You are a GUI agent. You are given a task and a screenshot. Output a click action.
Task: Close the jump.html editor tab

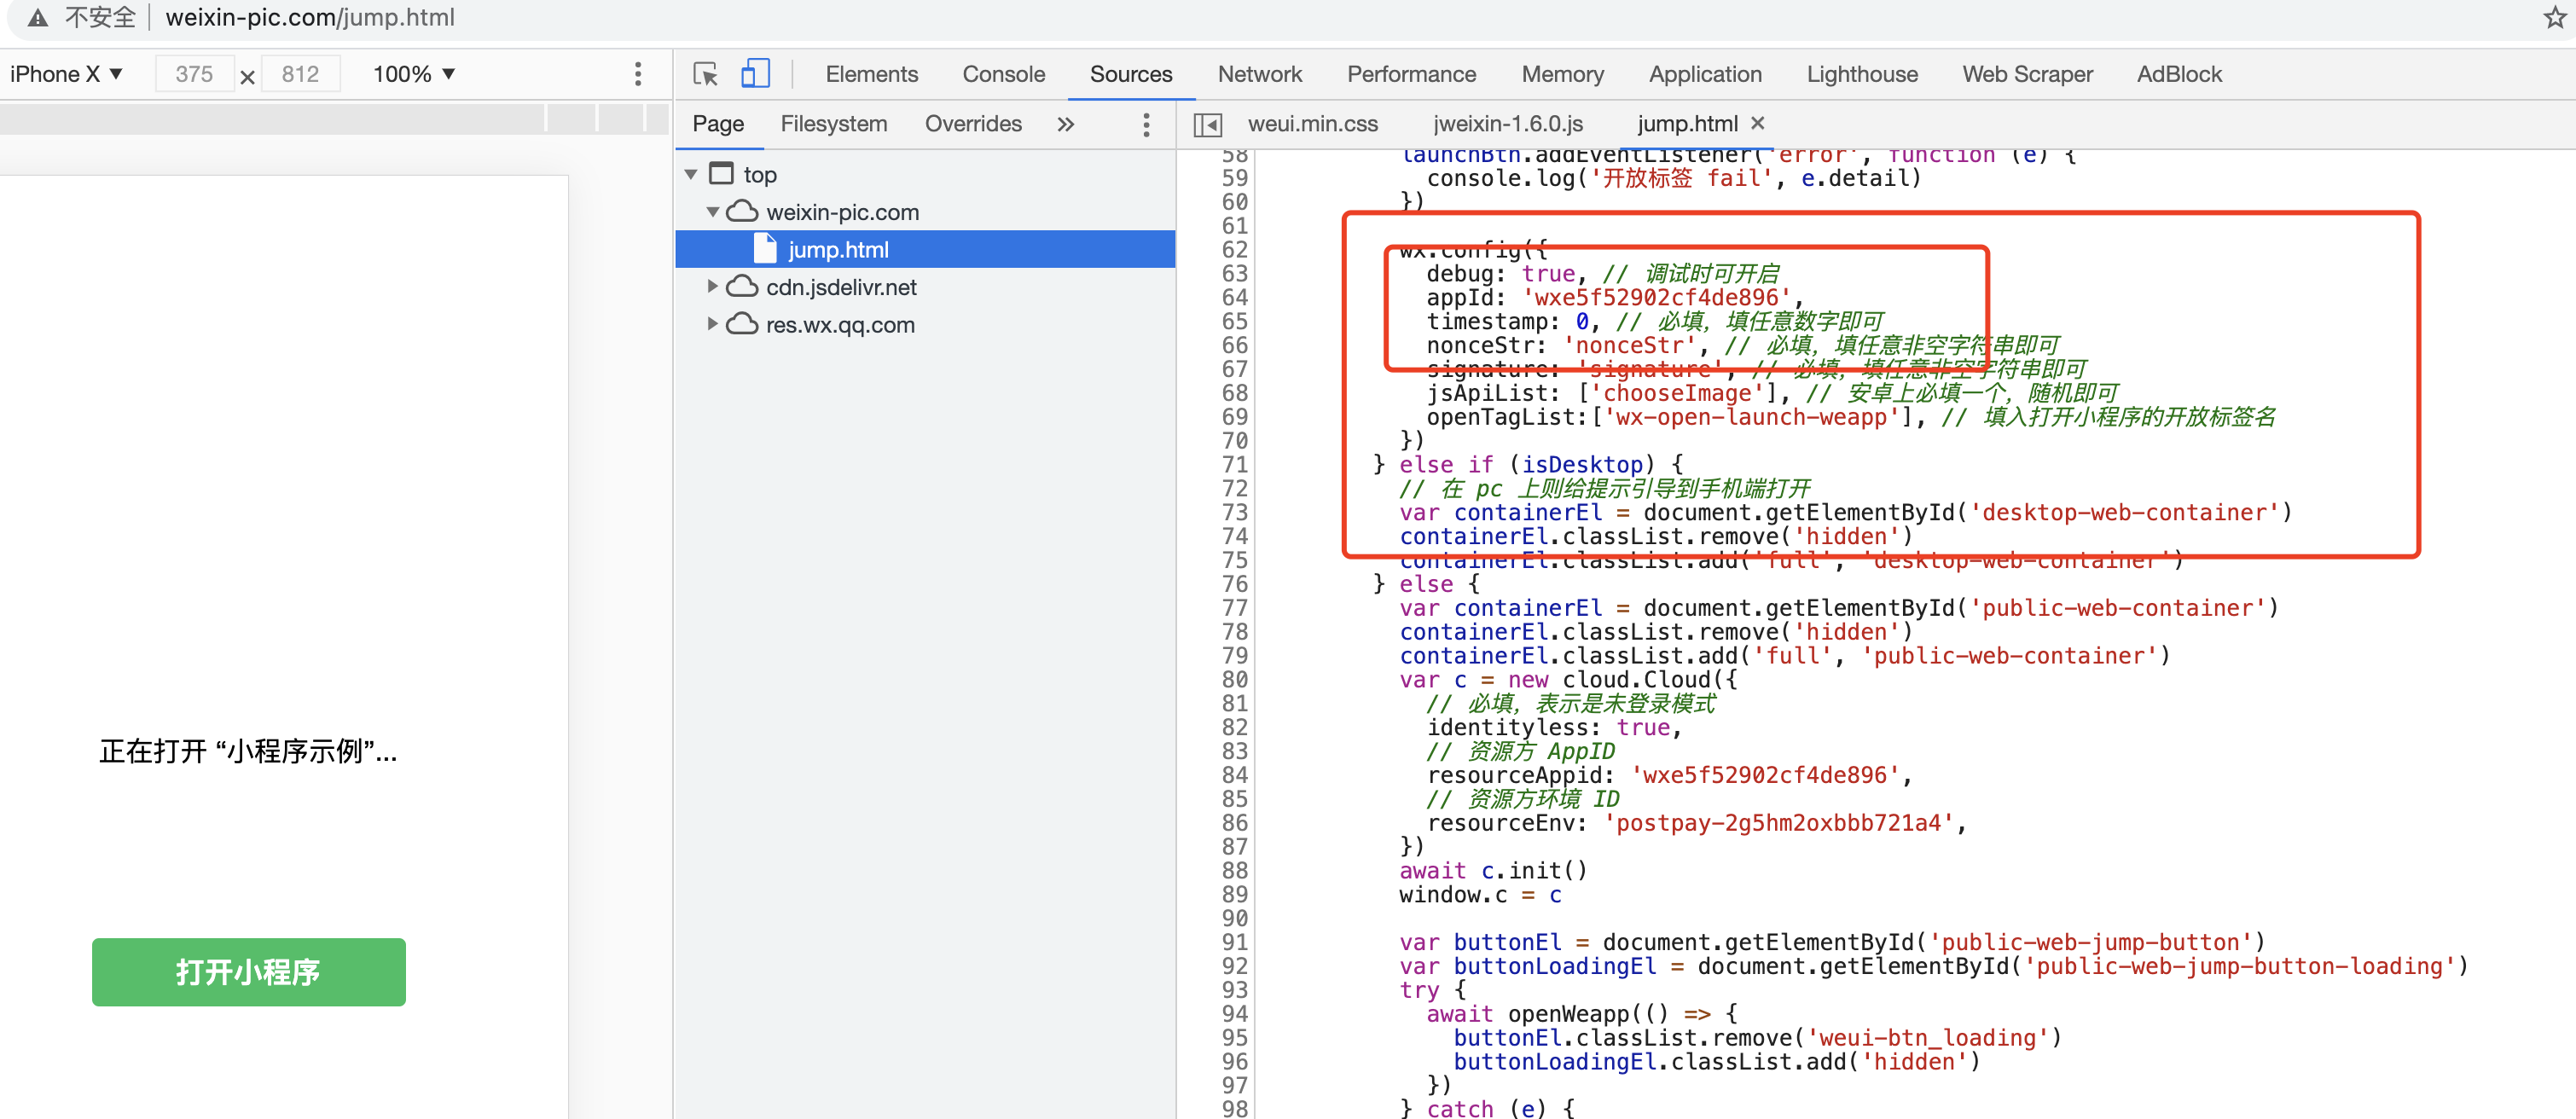pyautogui.click(x=1758, y=123)
